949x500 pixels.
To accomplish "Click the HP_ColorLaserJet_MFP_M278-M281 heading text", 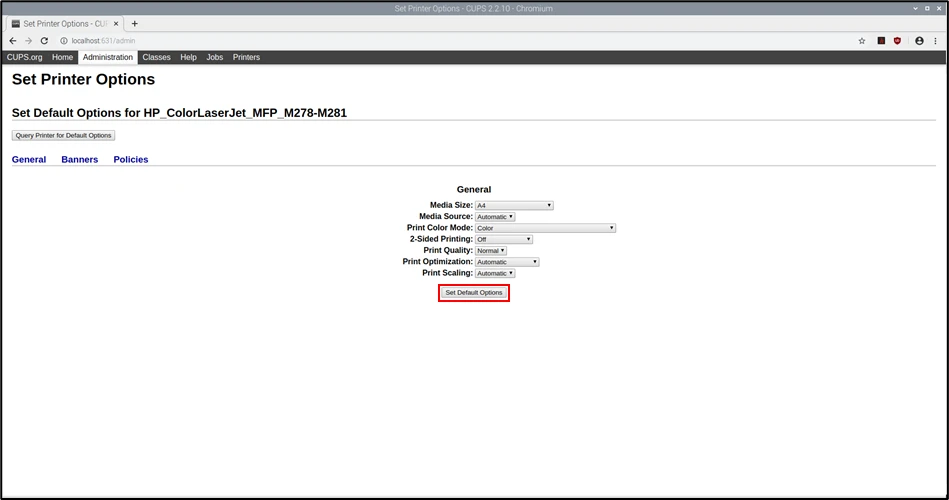I will pyautogui.click(x=245, y=113).
